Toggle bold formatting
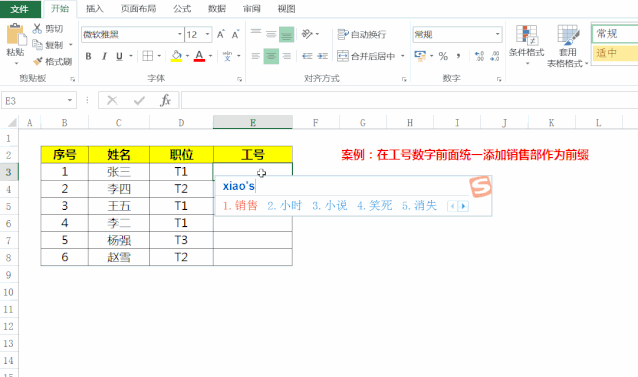Screen dimensions: 638x377 88,56
